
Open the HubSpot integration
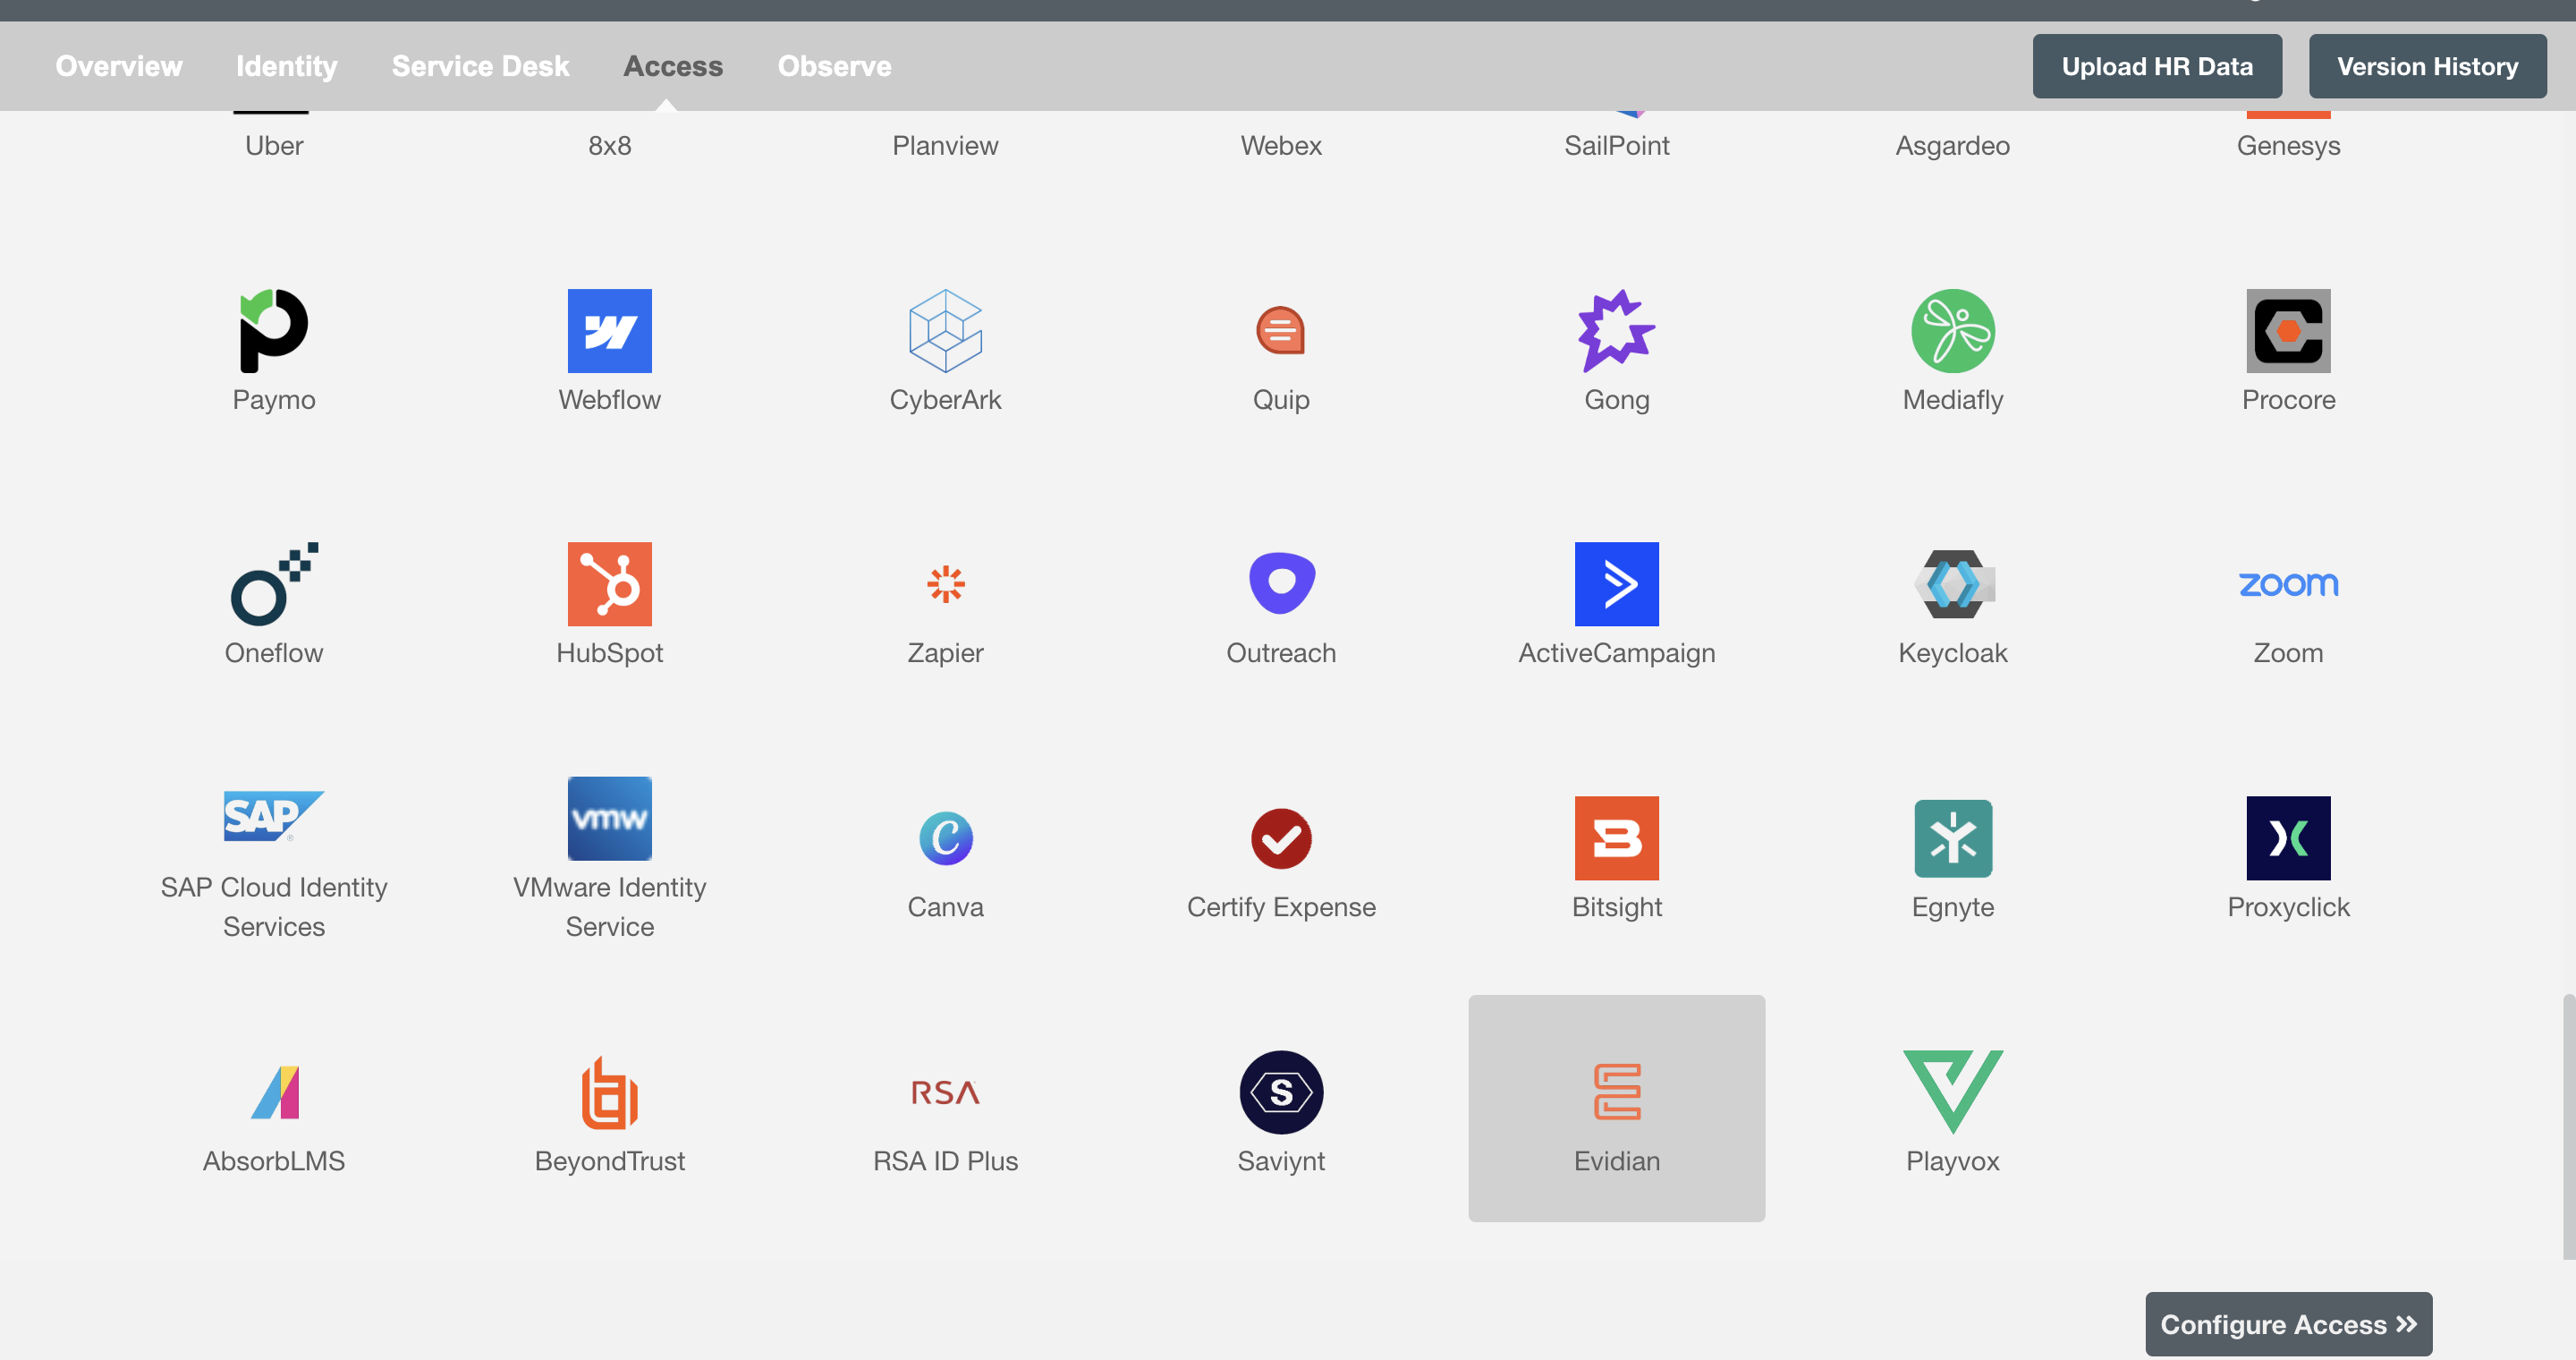(x=610, y=603)
